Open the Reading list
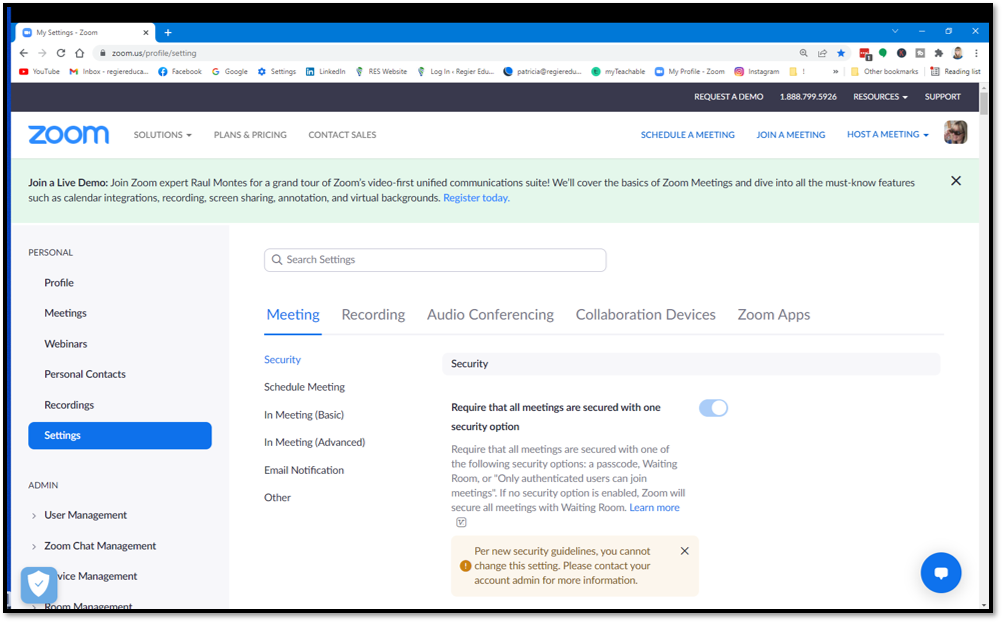This screenshot has width=1002, height=622. click(955, 72)
